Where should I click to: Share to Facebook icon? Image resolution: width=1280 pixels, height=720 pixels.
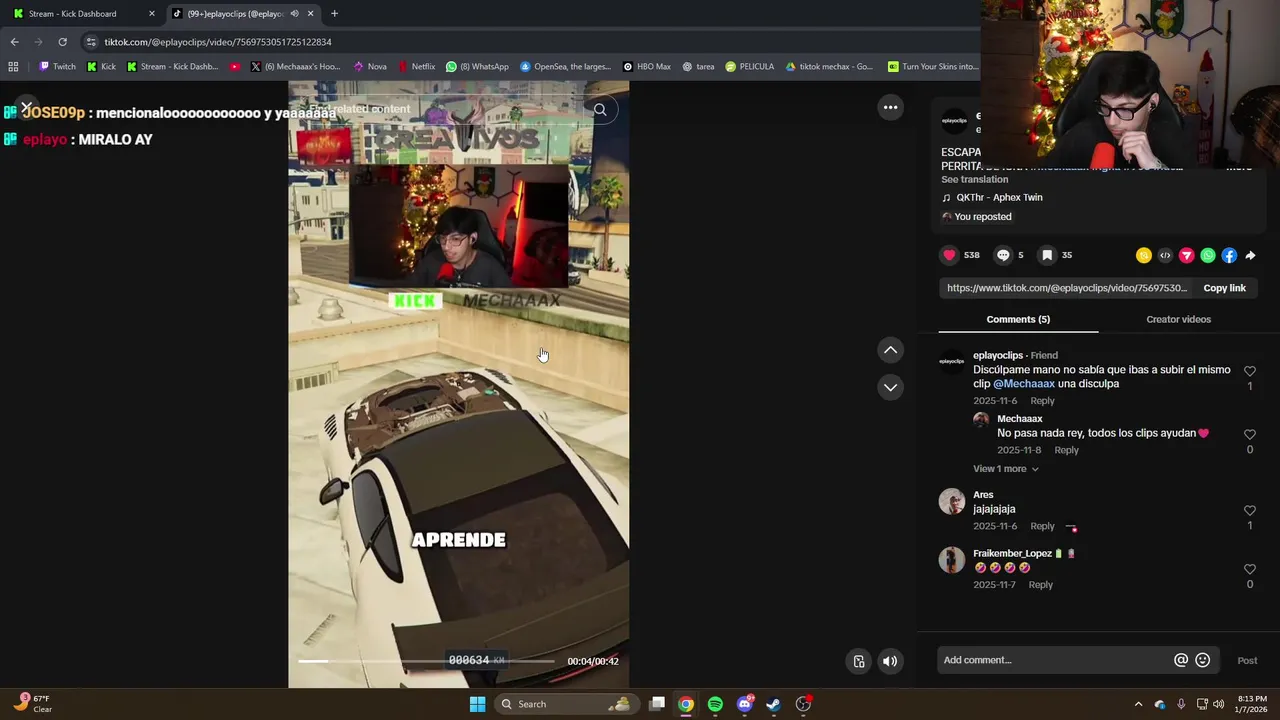tap(1229, 256)
